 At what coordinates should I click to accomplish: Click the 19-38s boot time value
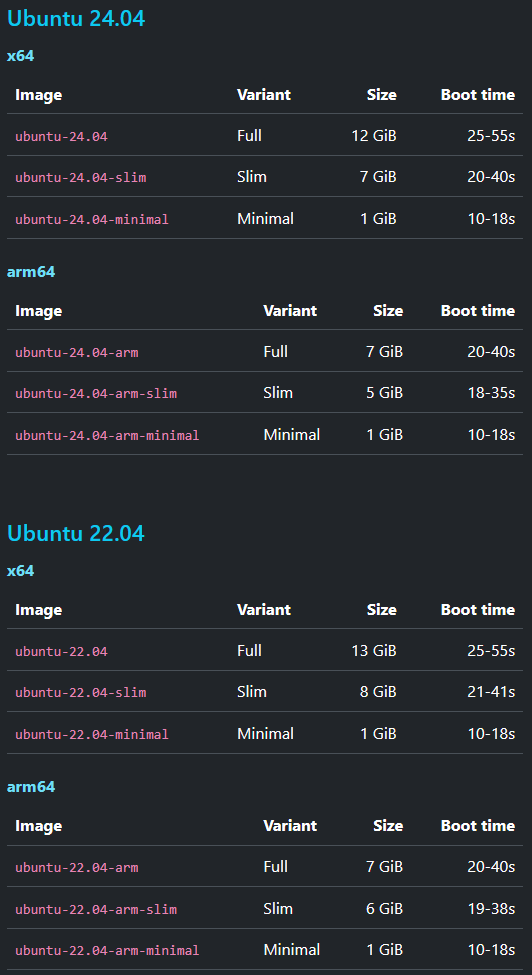[x=491, y=908]
